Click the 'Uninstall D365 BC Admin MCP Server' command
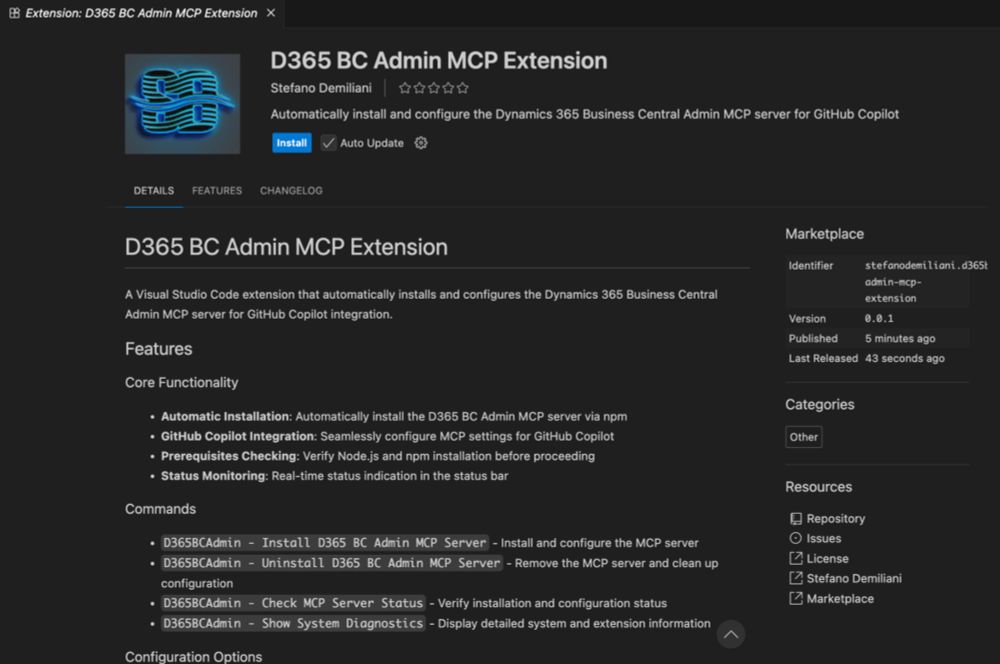The height and width of the screenshot is (664, 1000). pos(332,563)
